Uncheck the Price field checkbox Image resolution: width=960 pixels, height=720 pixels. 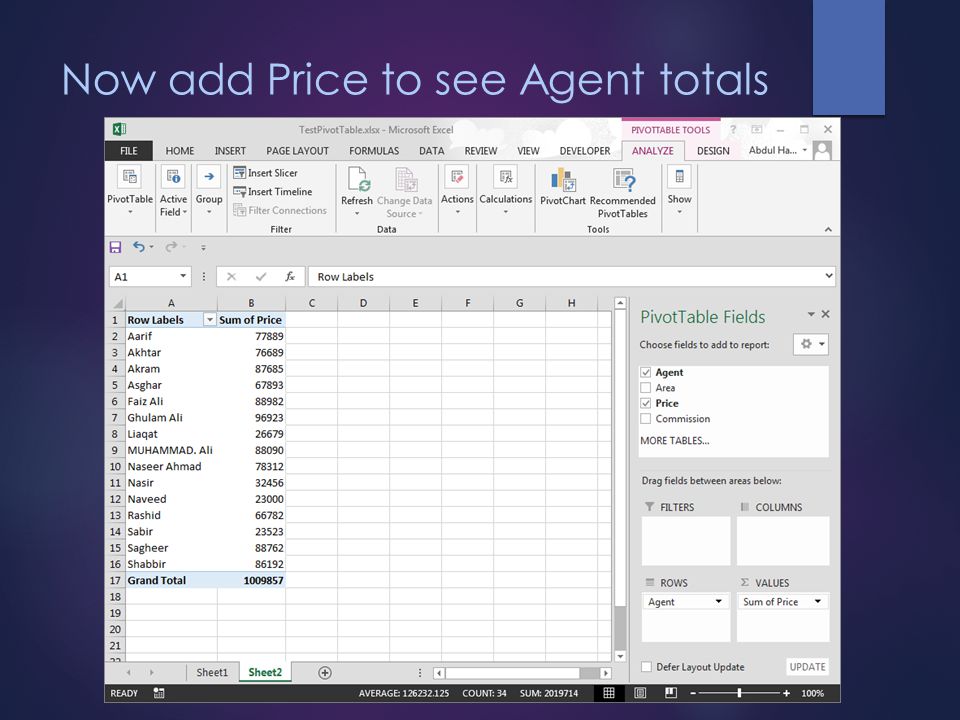coord(645,403)
